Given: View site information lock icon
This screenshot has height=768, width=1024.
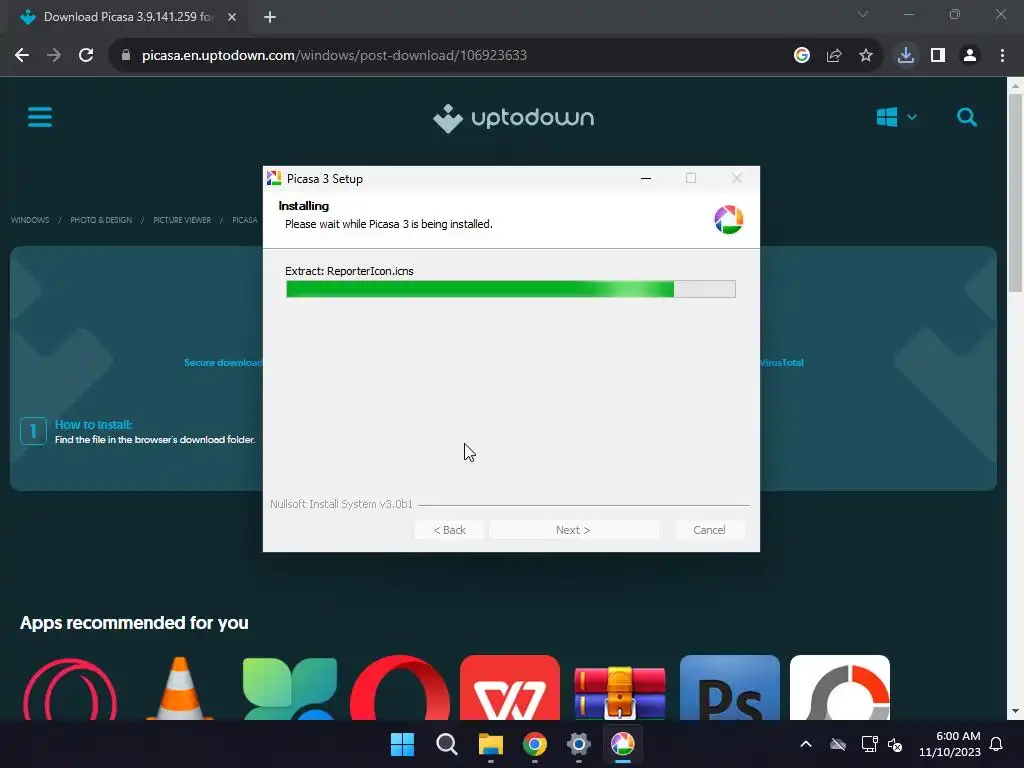Looking at the screenshot, I should tap(126, 56).
